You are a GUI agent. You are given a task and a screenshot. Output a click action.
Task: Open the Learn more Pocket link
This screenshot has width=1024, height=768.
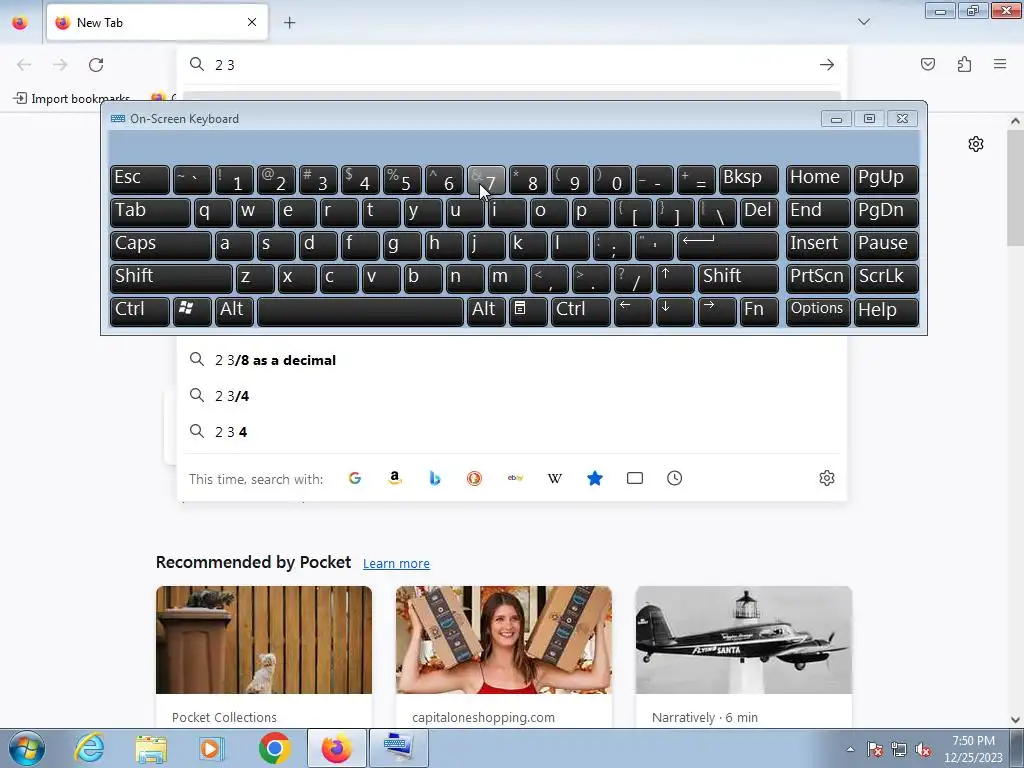[396, 564]
